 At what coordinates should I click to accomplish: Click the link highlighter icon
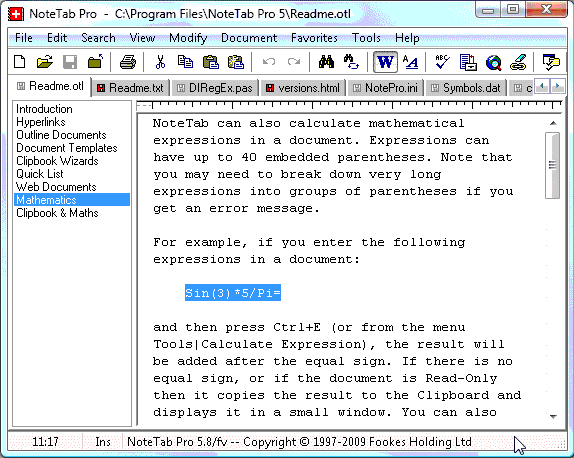(x=519, y=62)
